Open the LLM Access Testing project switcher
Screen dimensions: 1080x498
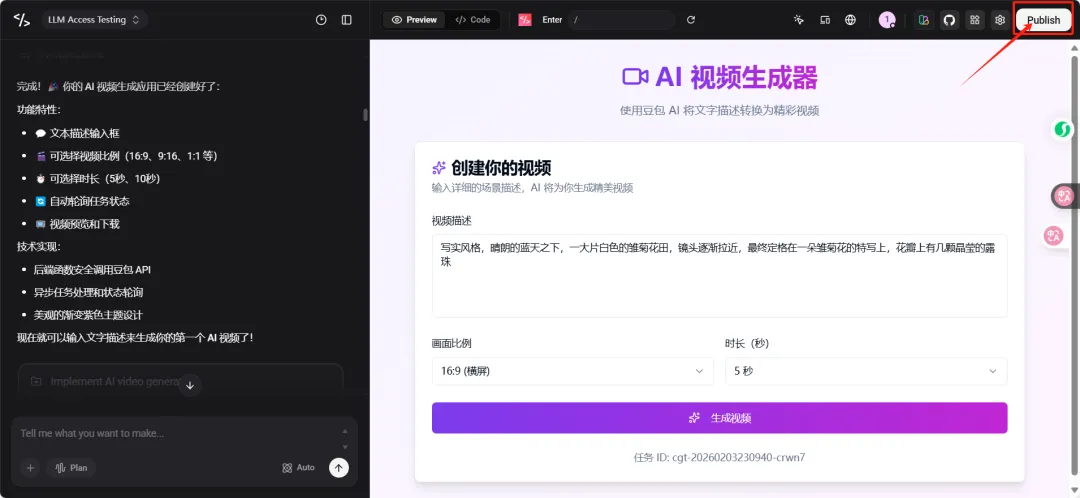point(94,20)
